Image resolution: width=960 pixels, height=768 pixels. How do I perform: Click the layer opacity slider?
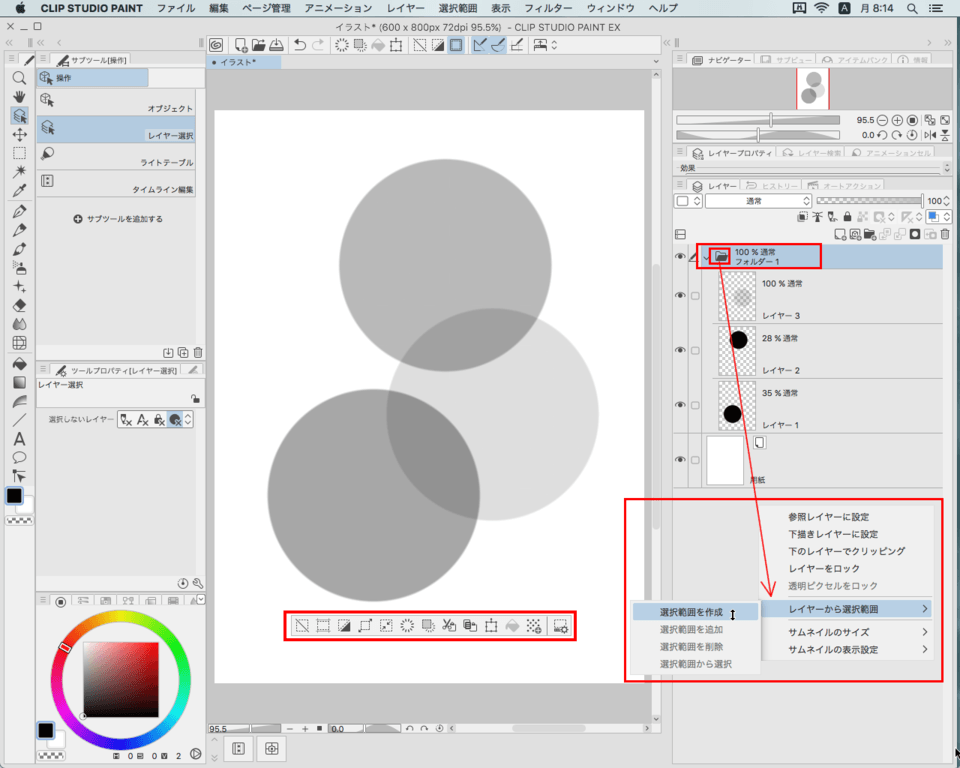869,201
